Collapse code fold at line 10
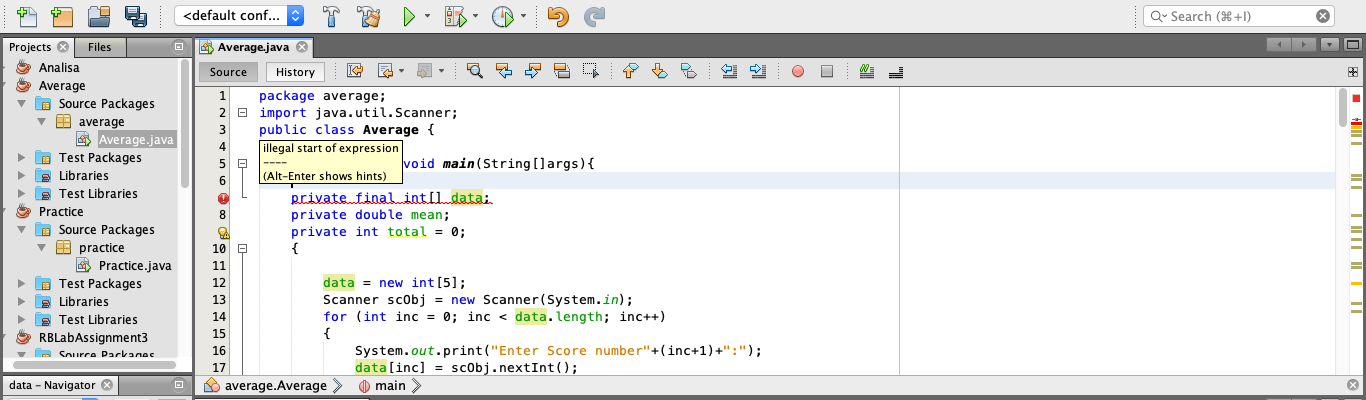The width and height of the screenshot is (1366, 400). pos(242,248)
